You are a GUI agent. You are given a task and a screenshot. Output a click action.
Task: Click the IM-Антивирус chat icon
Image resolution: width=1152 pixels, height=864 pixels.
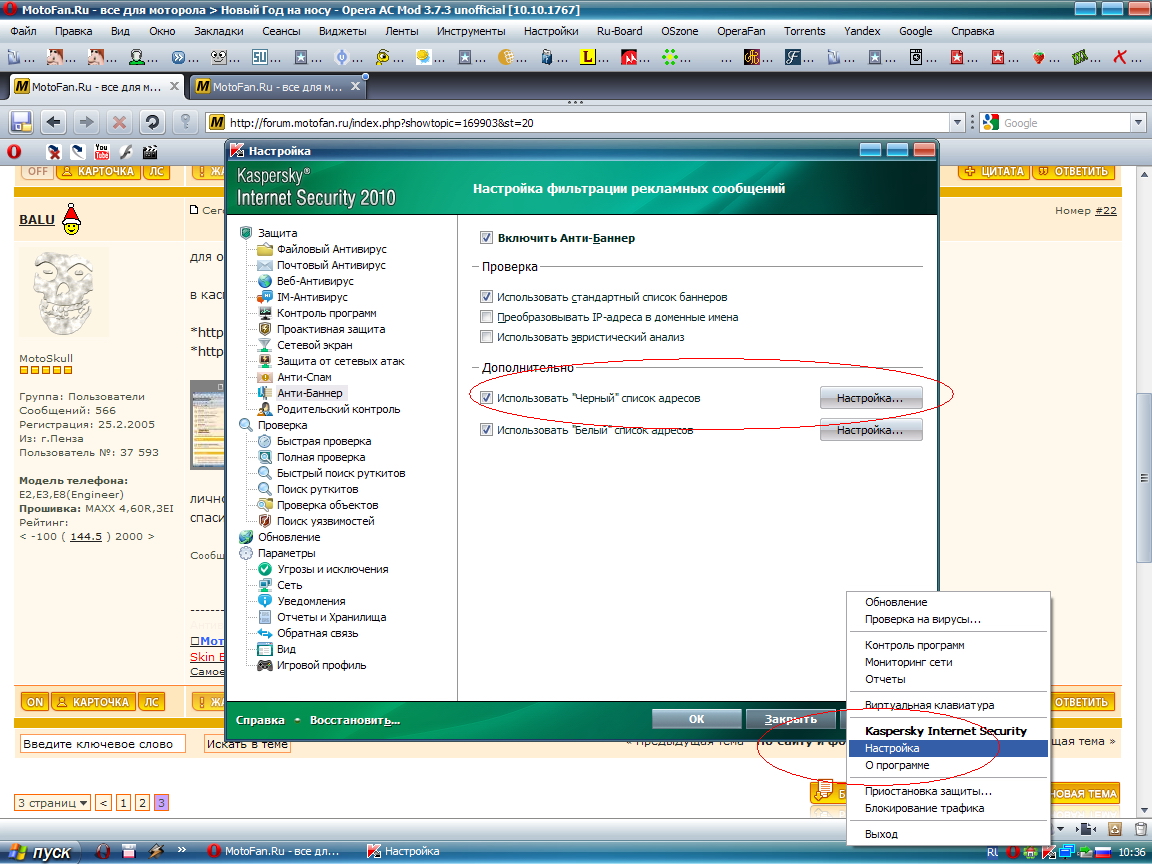(265, 298)
